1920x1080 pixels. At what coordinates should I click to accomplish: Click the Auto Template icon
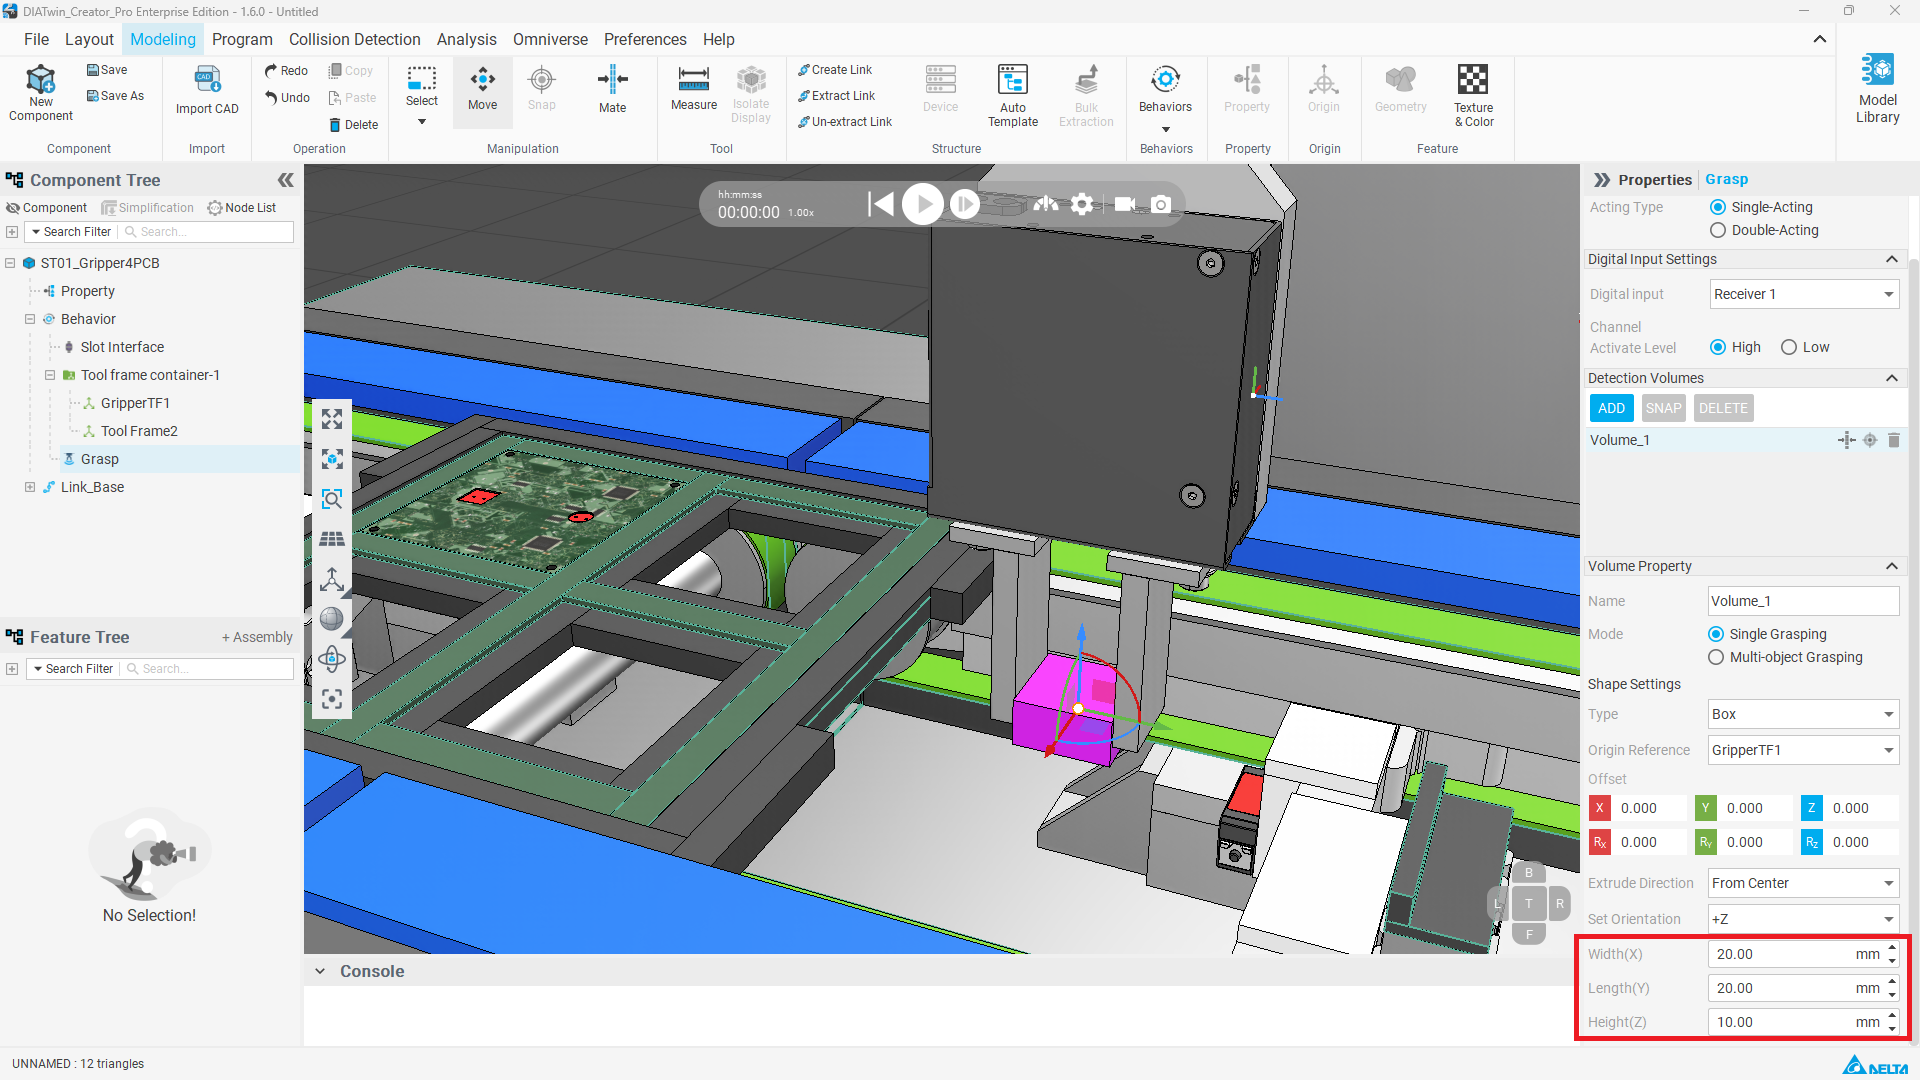(1013, 95)
